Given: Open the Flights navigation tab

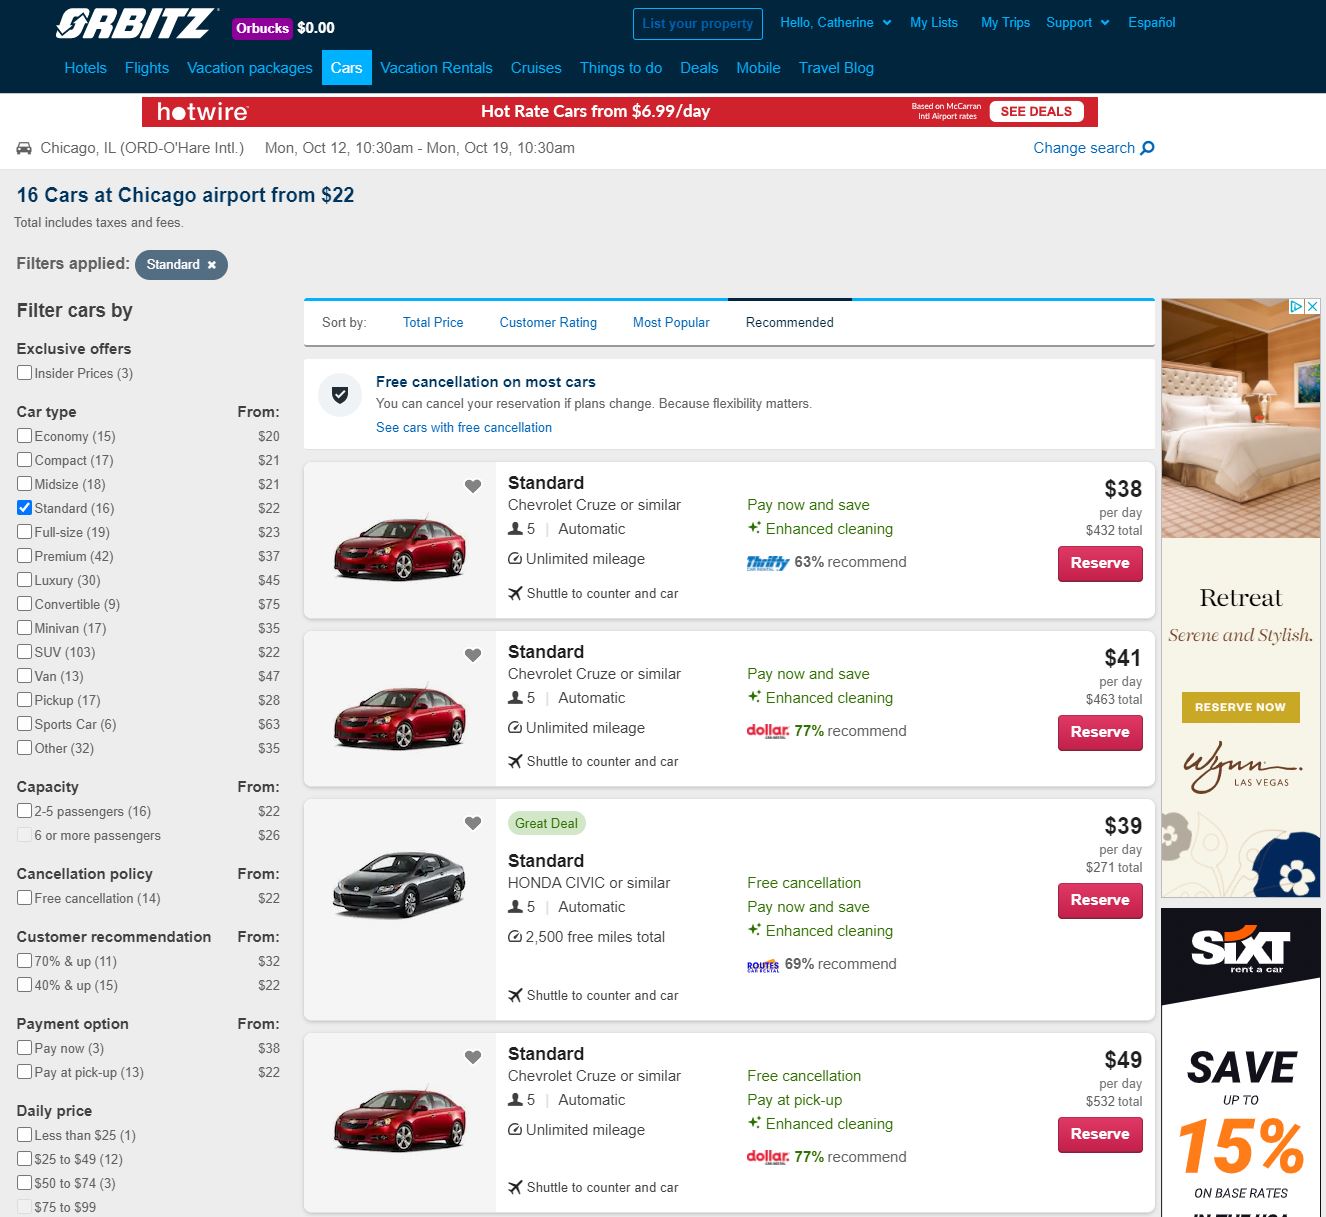Looking at the screenshot, I should 147,68.
